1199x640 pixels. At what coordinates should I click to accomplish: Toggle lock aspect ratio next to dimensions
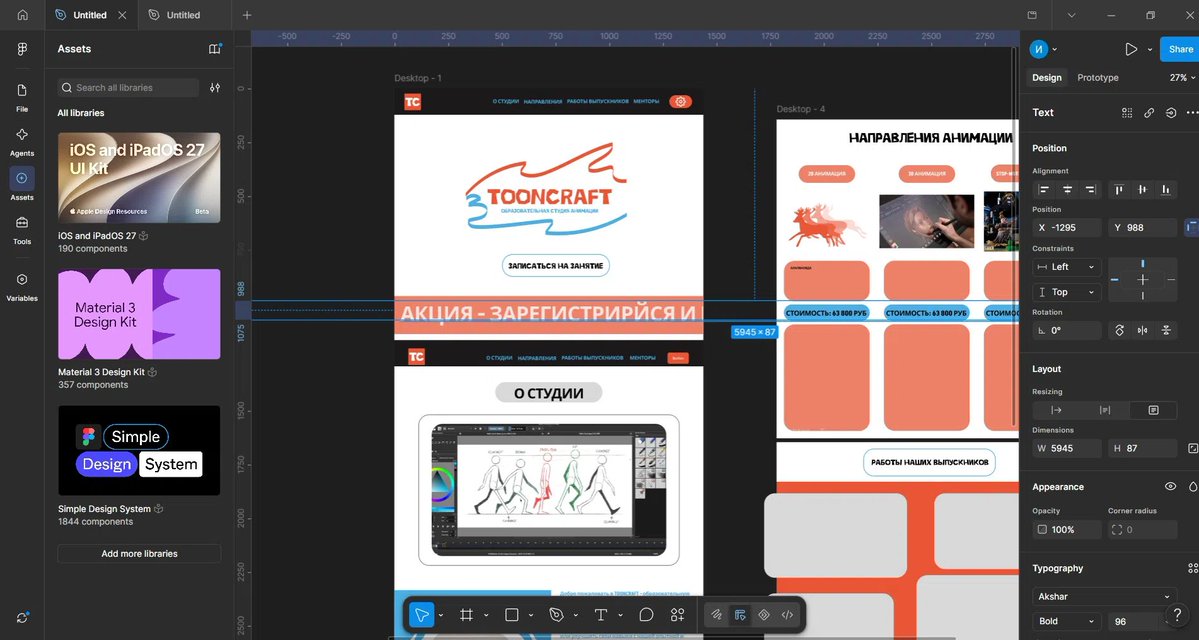pos(1192,448)
